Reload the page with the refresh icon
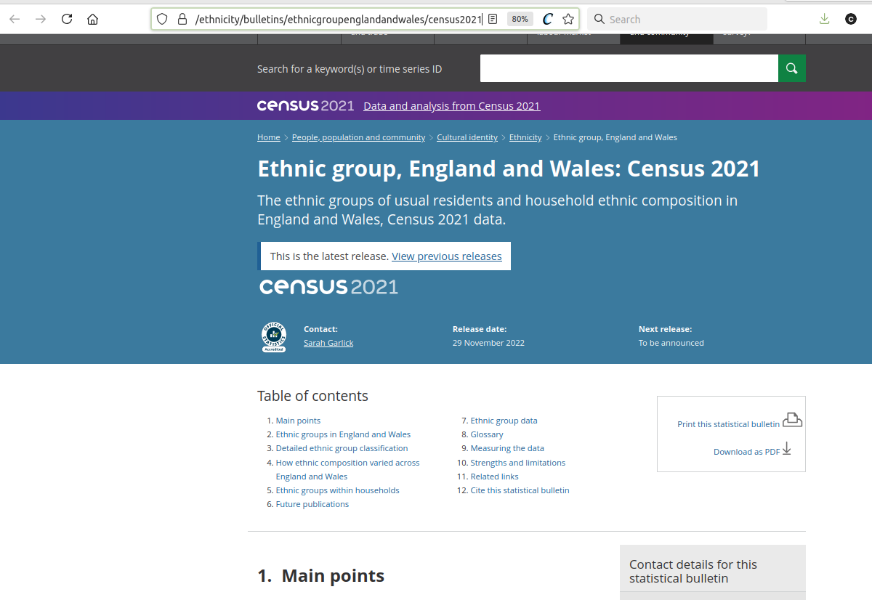872x600 pixels. tap(67, 19)
